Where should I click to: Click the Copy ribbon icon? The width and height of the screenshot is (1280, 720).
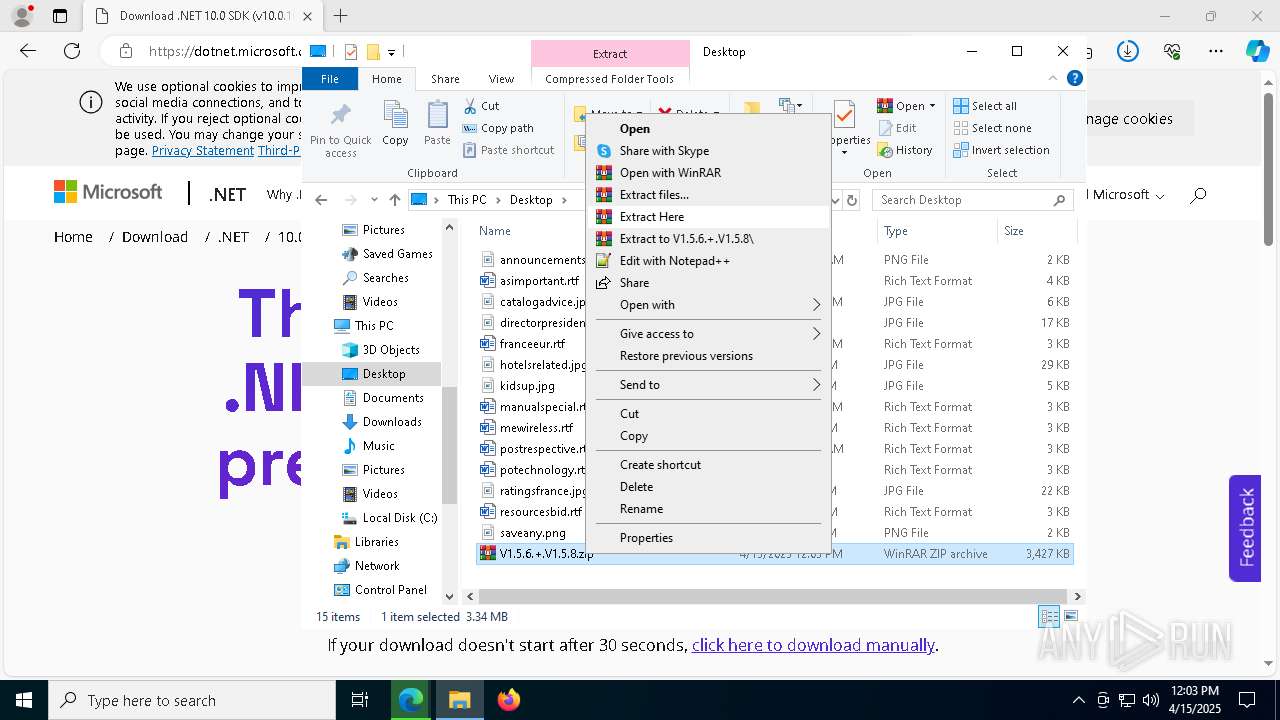point(395,124)
